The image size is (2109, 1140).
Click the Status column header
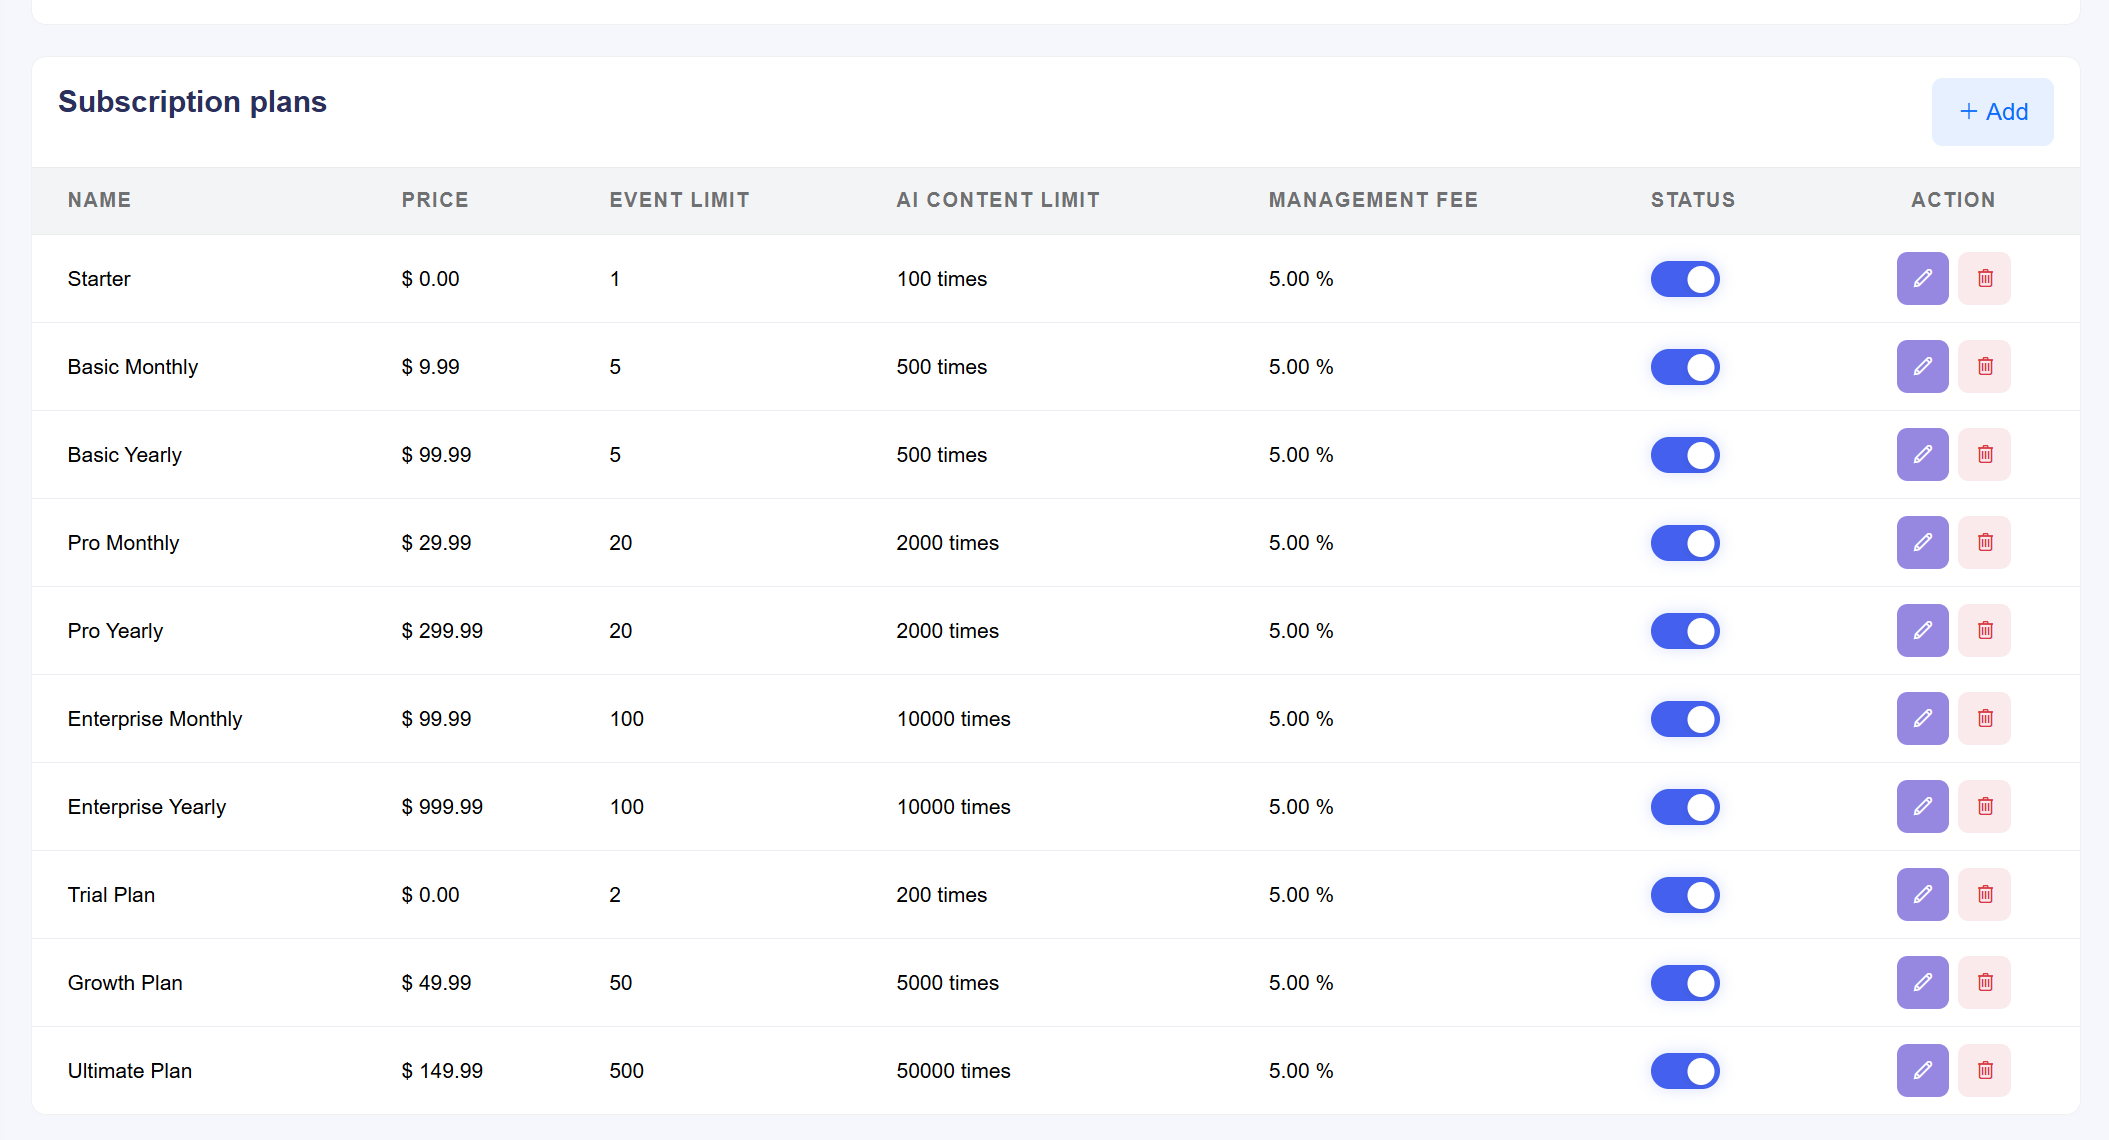click(1692, 200)
